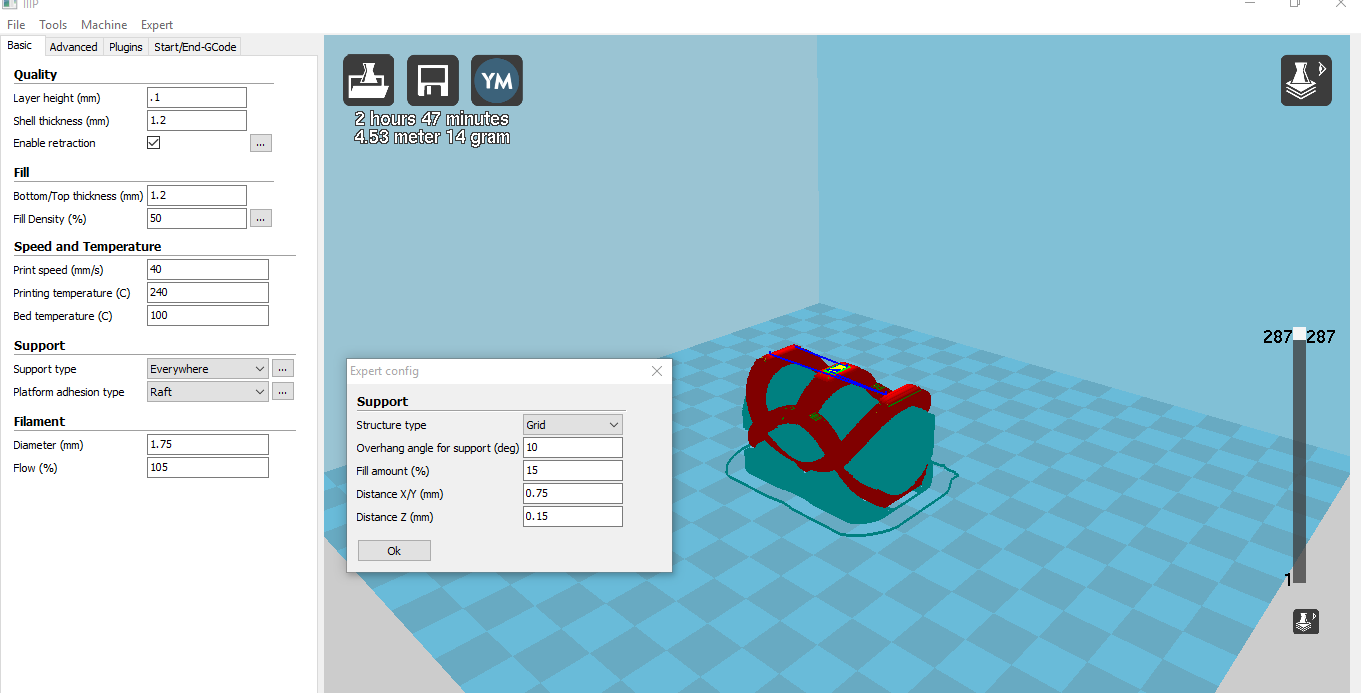The height and width of the screenshot is (693, 1361).
Task: Click the Distance X/Y input field
Action: (573, 493)
